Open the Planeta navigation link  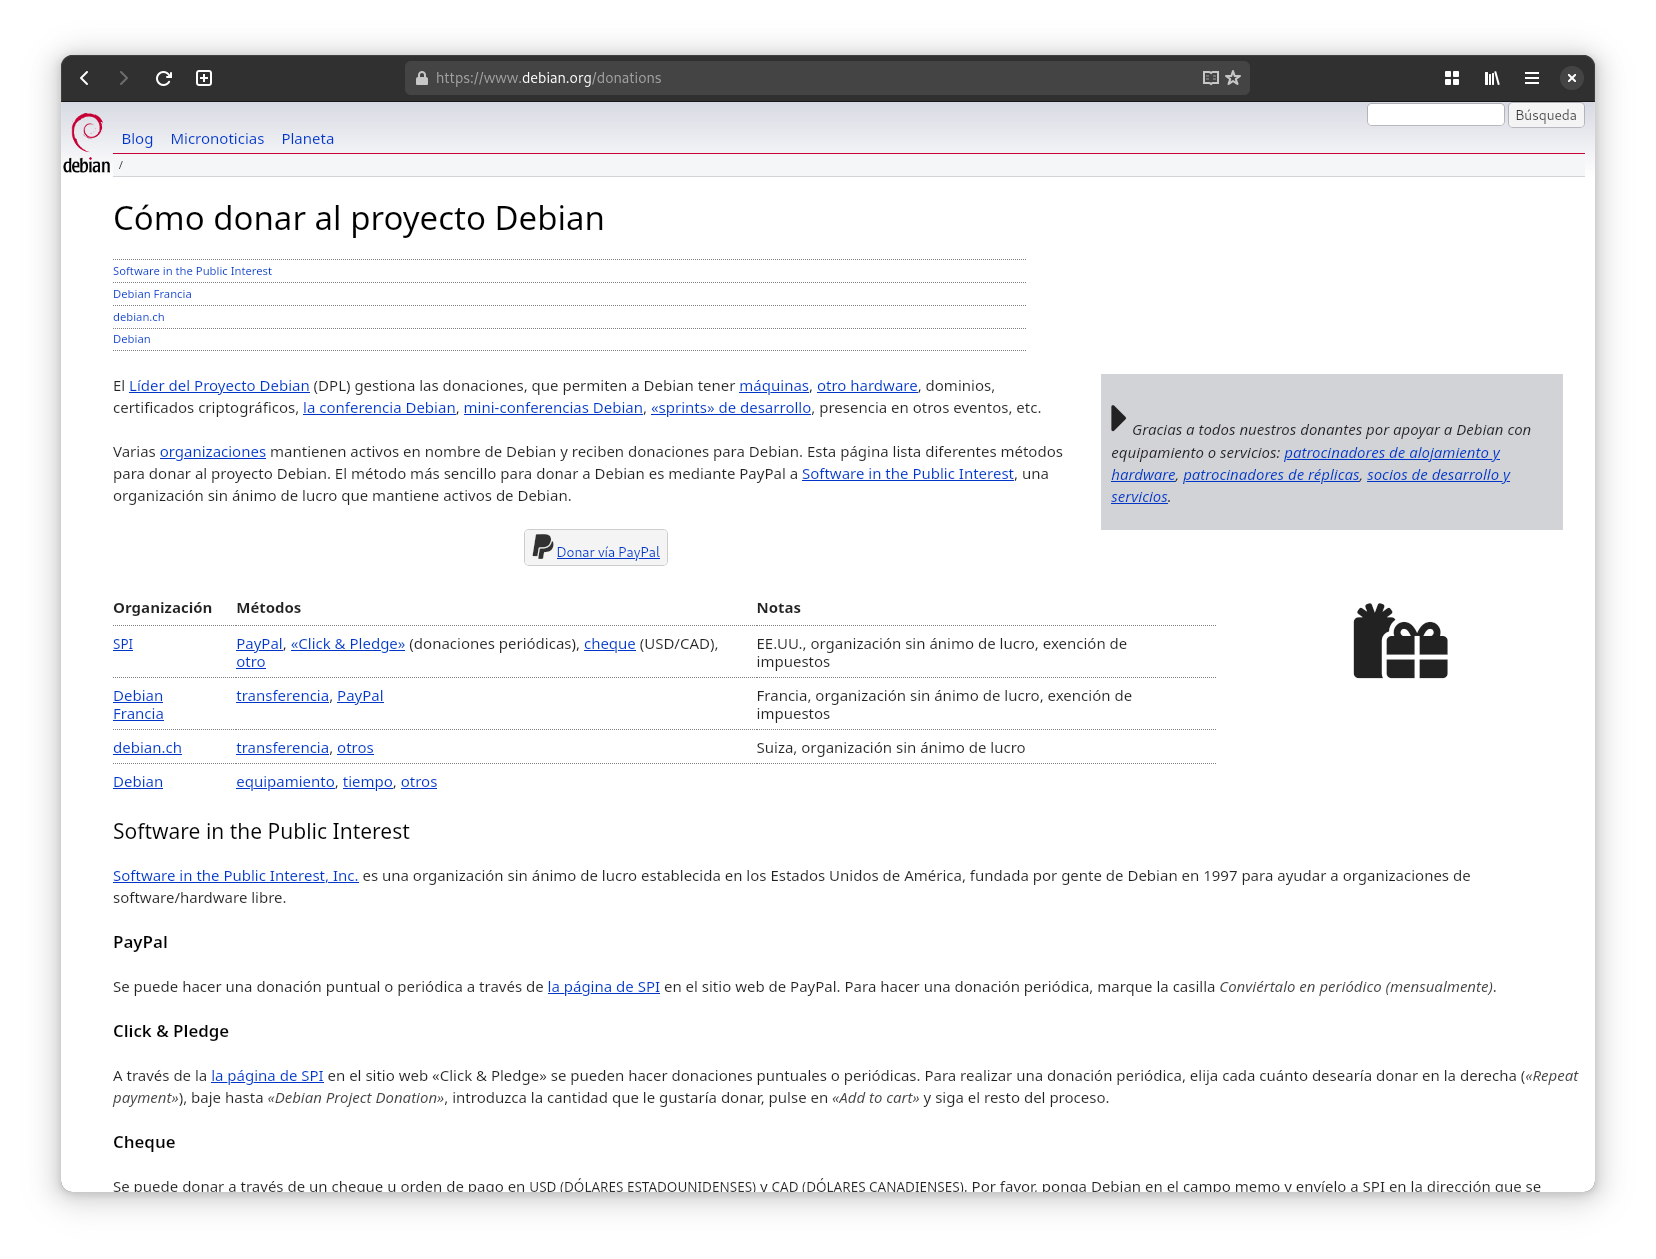click(308, 139)
